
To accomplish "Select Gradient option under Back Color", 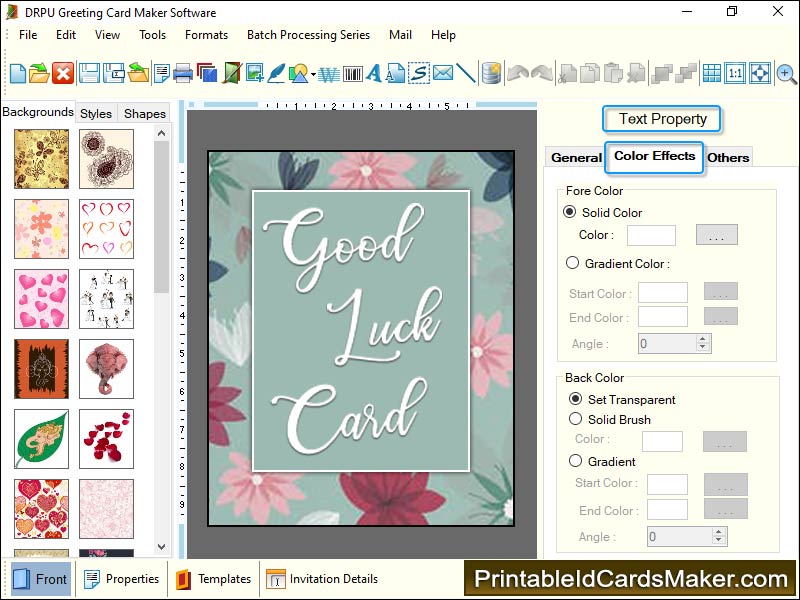I will tap(575, 461).
